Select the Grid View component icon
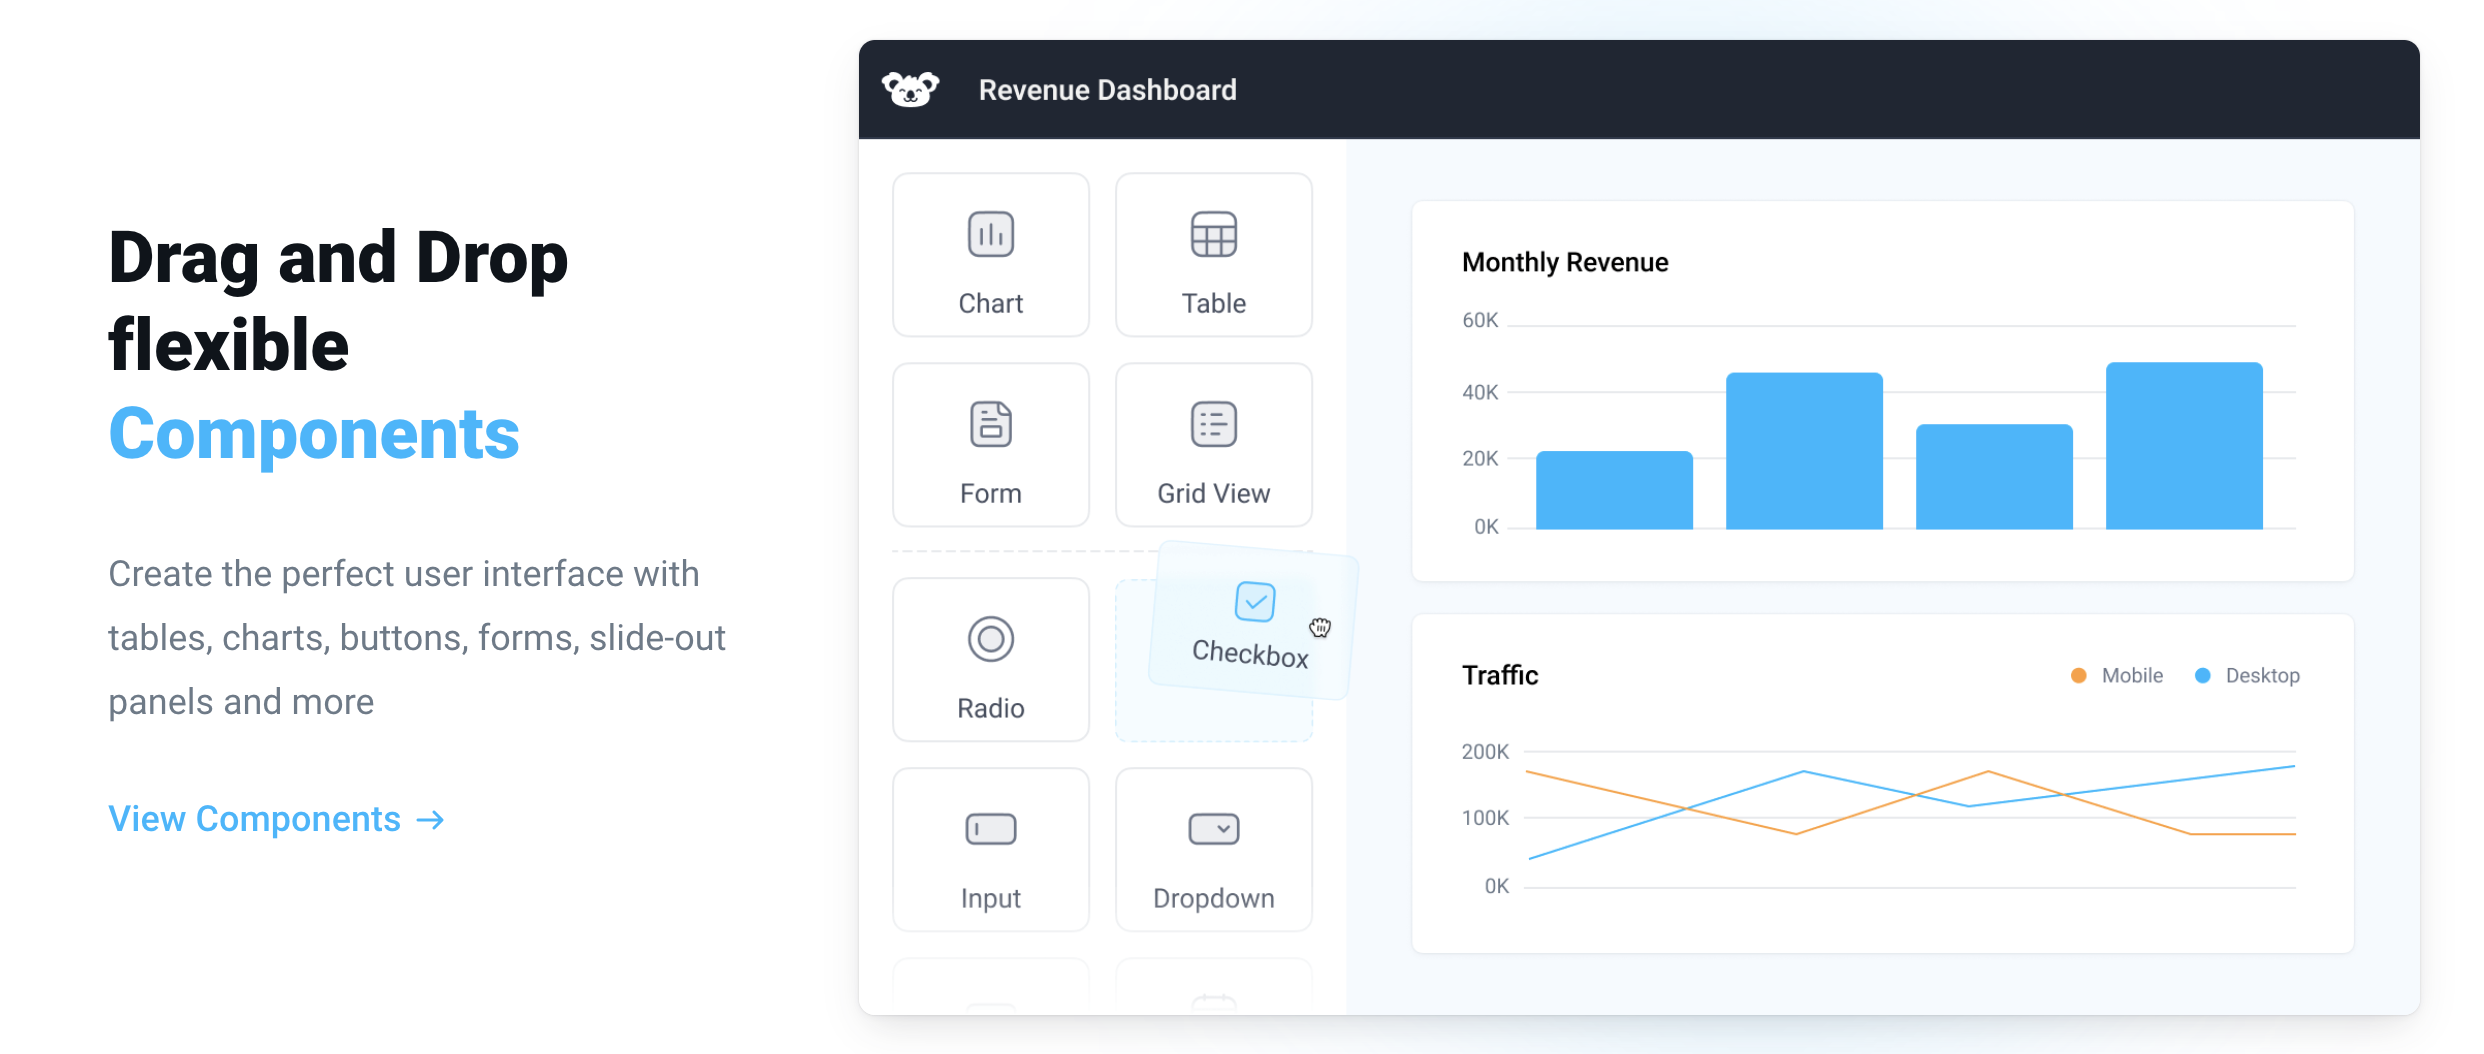The height and width of the screenshot is (1054, 2484). [x=1213, y=424]
